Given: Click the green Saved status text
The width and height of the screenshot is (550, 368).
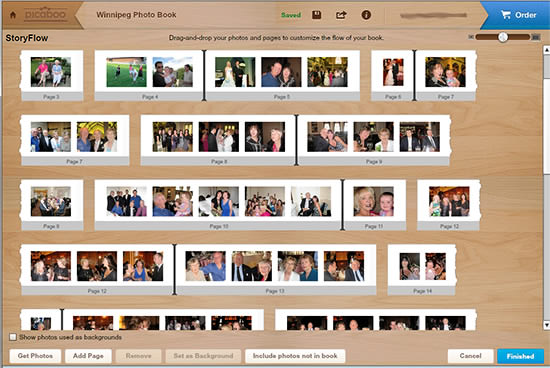Looking at the screenshot, I should click(x=291, y=15).
